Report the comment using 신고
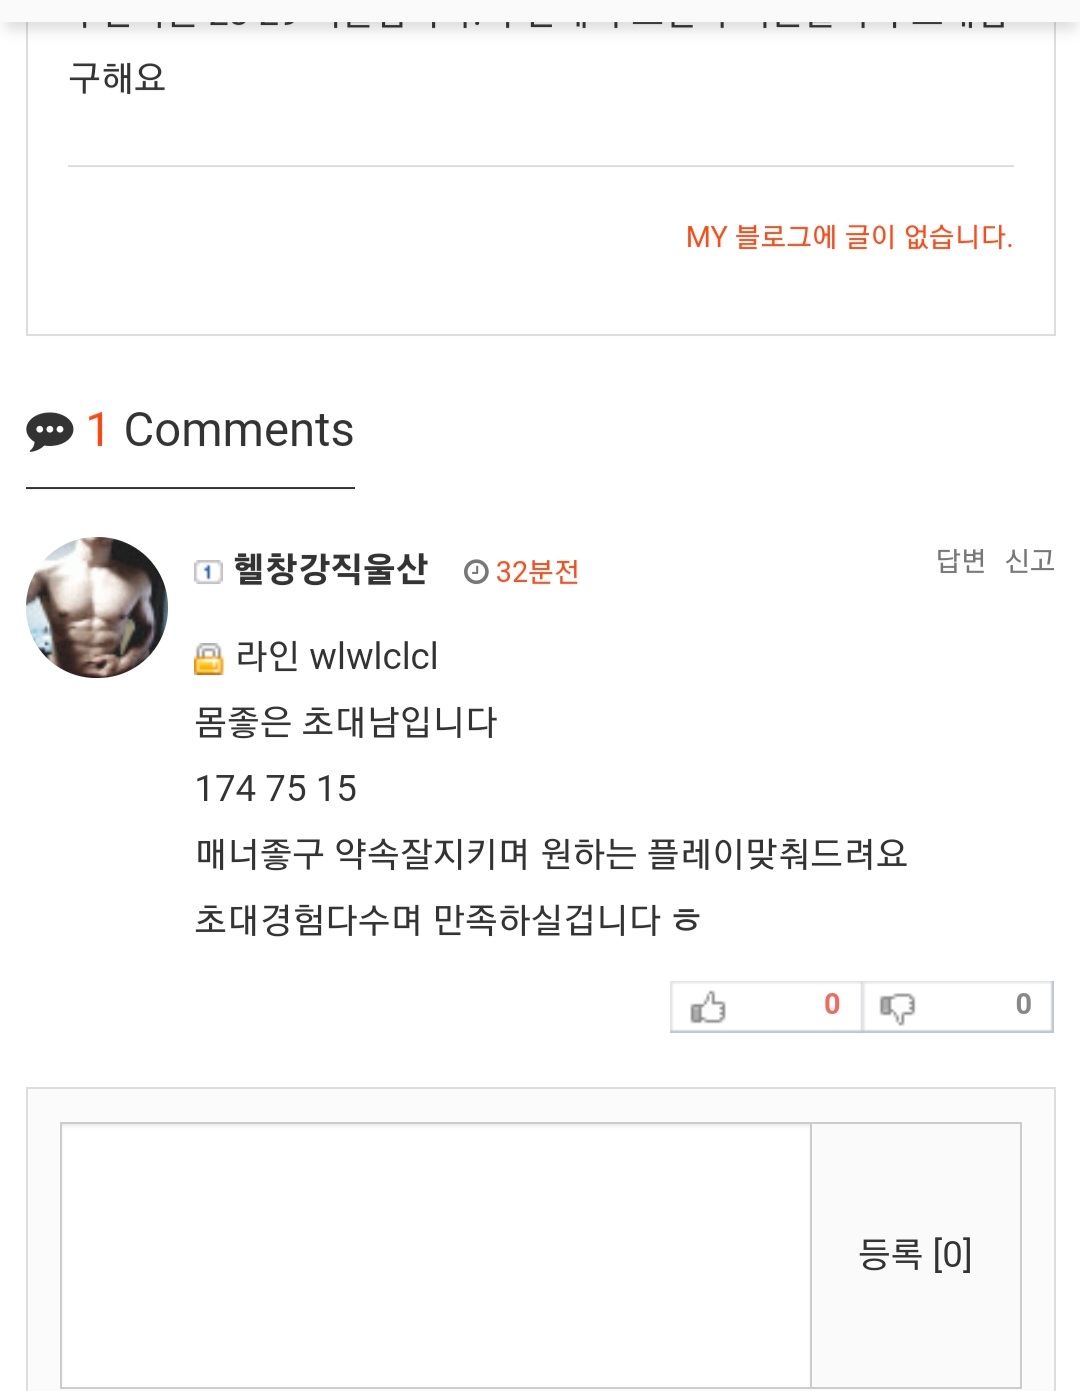The height and width of the screenshot is (1391, 1080). tap(1030, 561)
